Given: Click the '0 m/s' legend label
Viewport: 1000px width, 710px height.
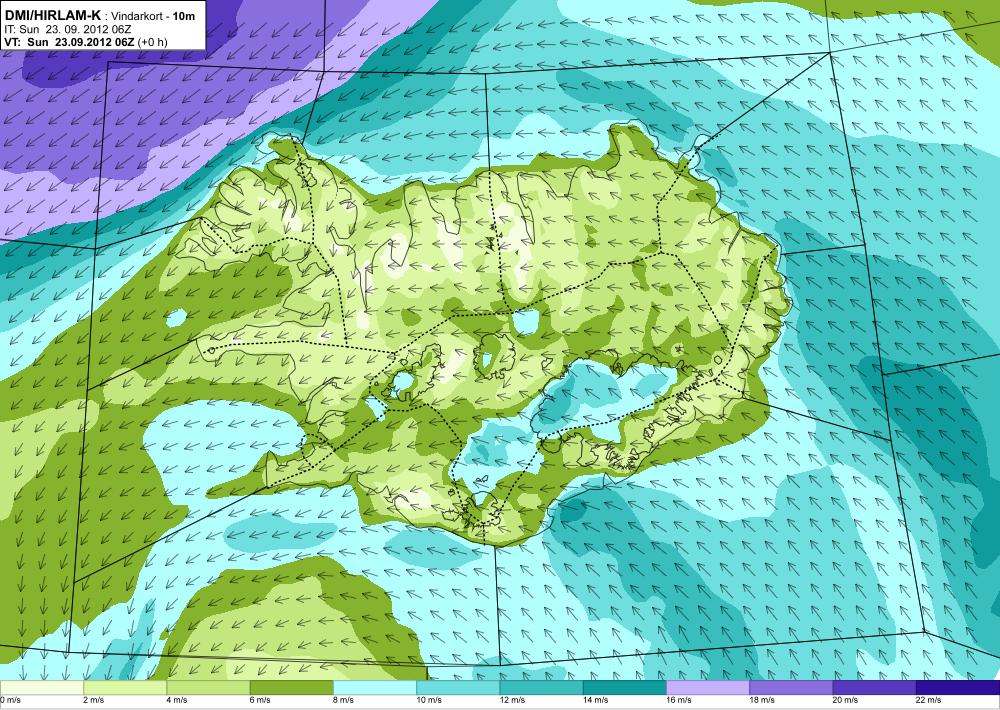Looking at the screenshot, I should tap(11, 700).
